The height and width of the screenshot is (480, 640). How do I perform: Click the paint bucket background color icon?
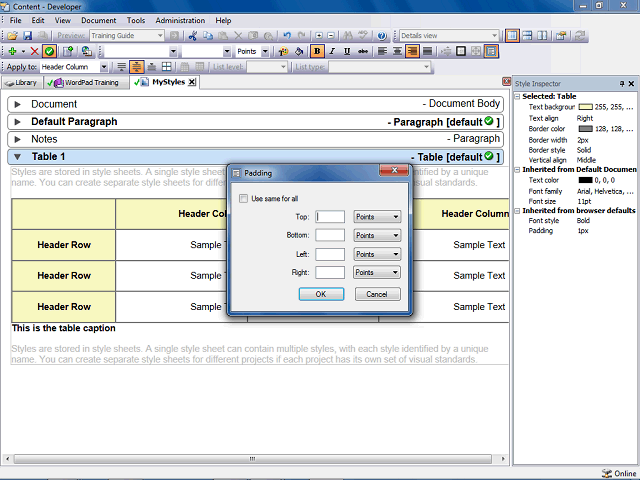click(x=299, y=51)
